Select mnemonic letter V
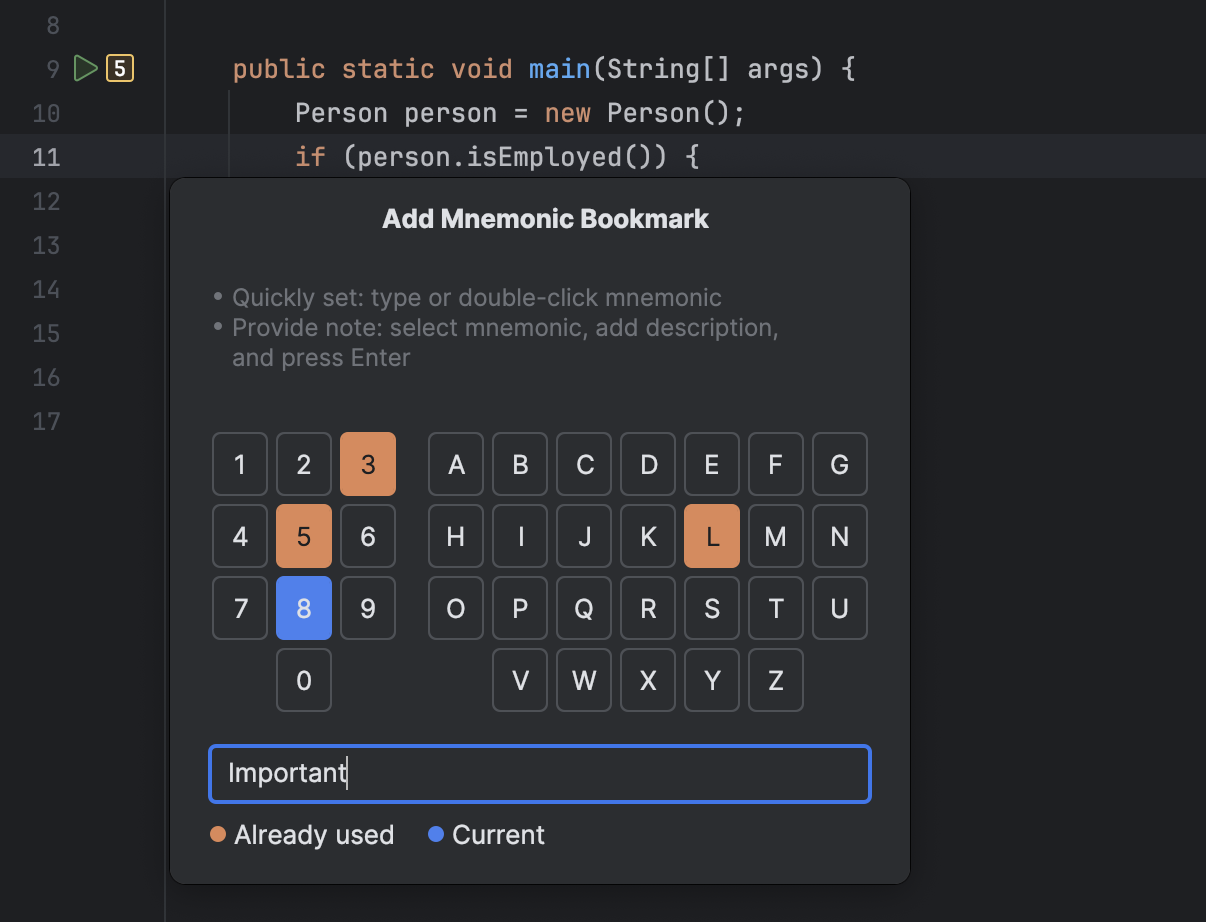1206x922 pixels. tap(520, 680)
